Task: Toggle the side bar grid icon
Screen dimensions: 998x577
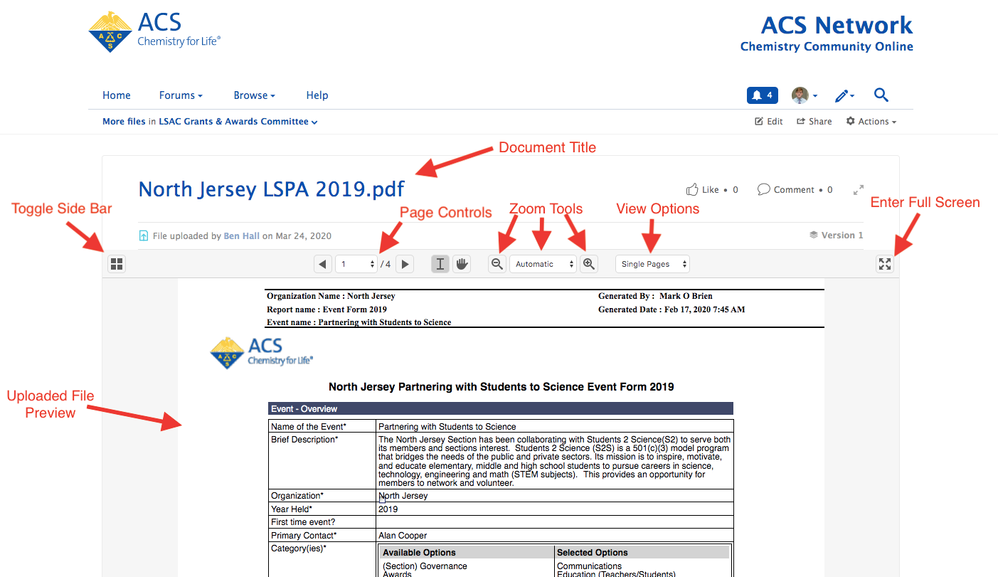Action: tap(116, 264)
